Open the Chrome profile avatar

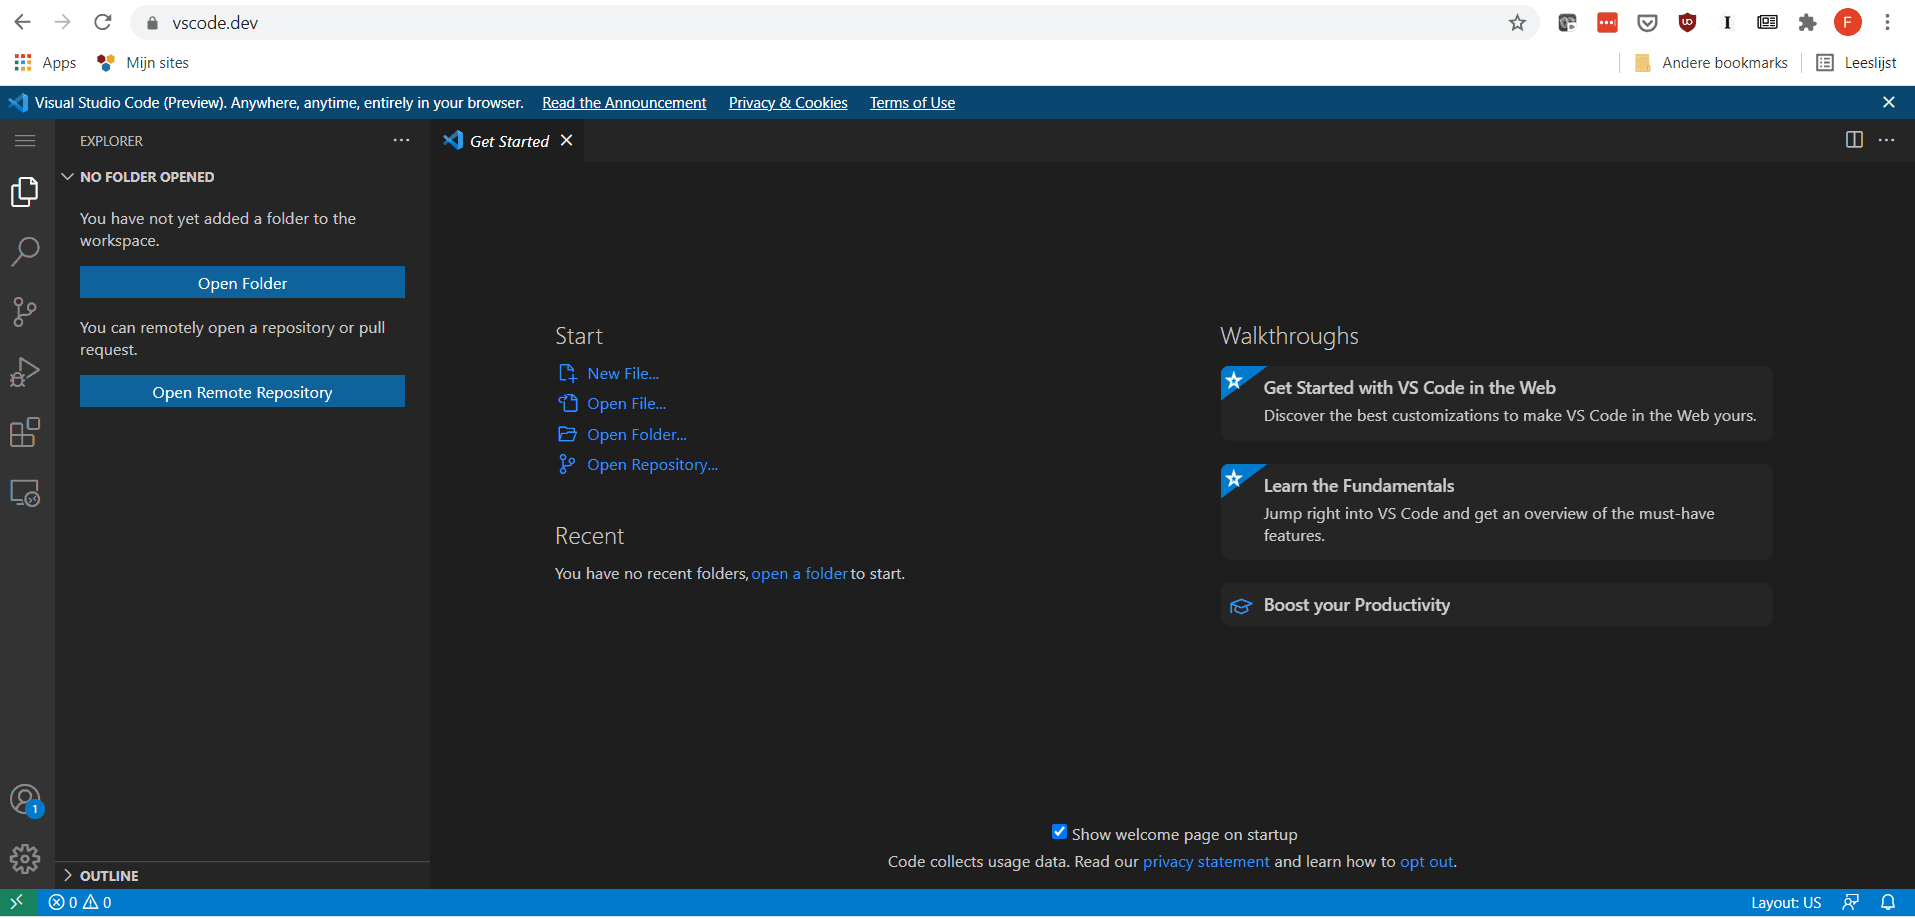[1847, 22]
